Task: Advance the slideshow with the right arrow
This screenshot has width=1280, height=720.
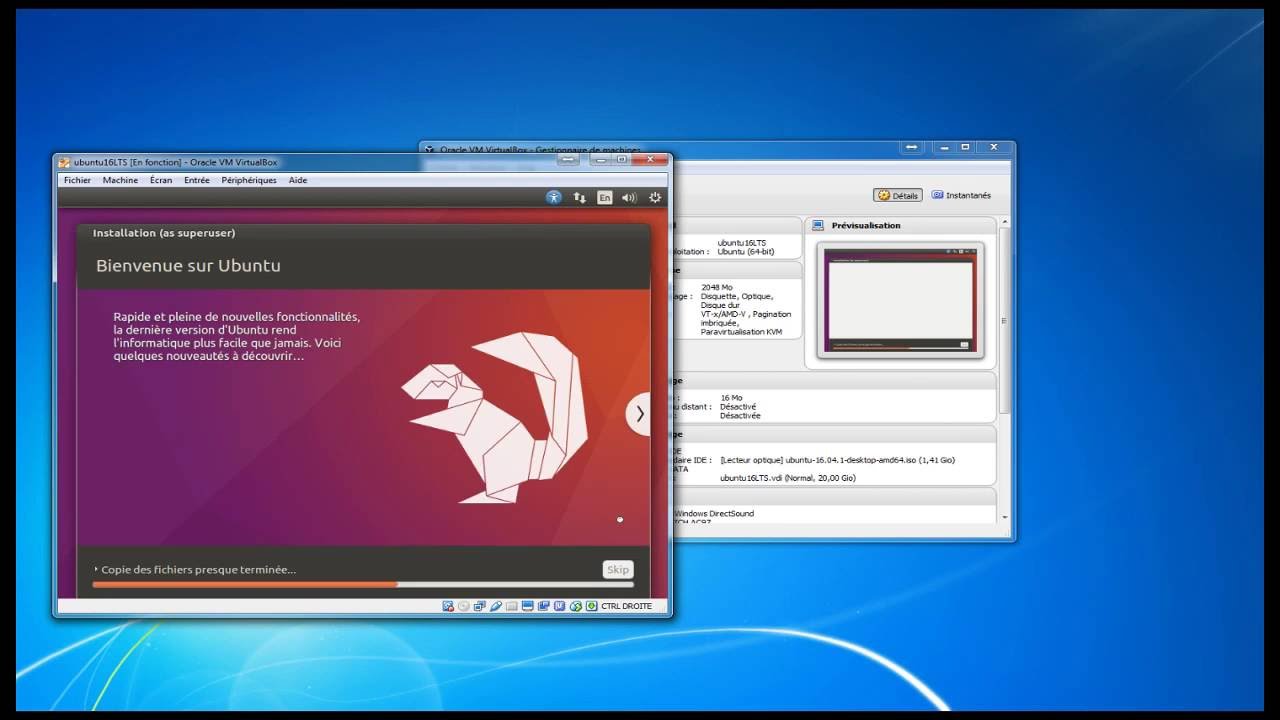Action: click(x=639, y=414)
